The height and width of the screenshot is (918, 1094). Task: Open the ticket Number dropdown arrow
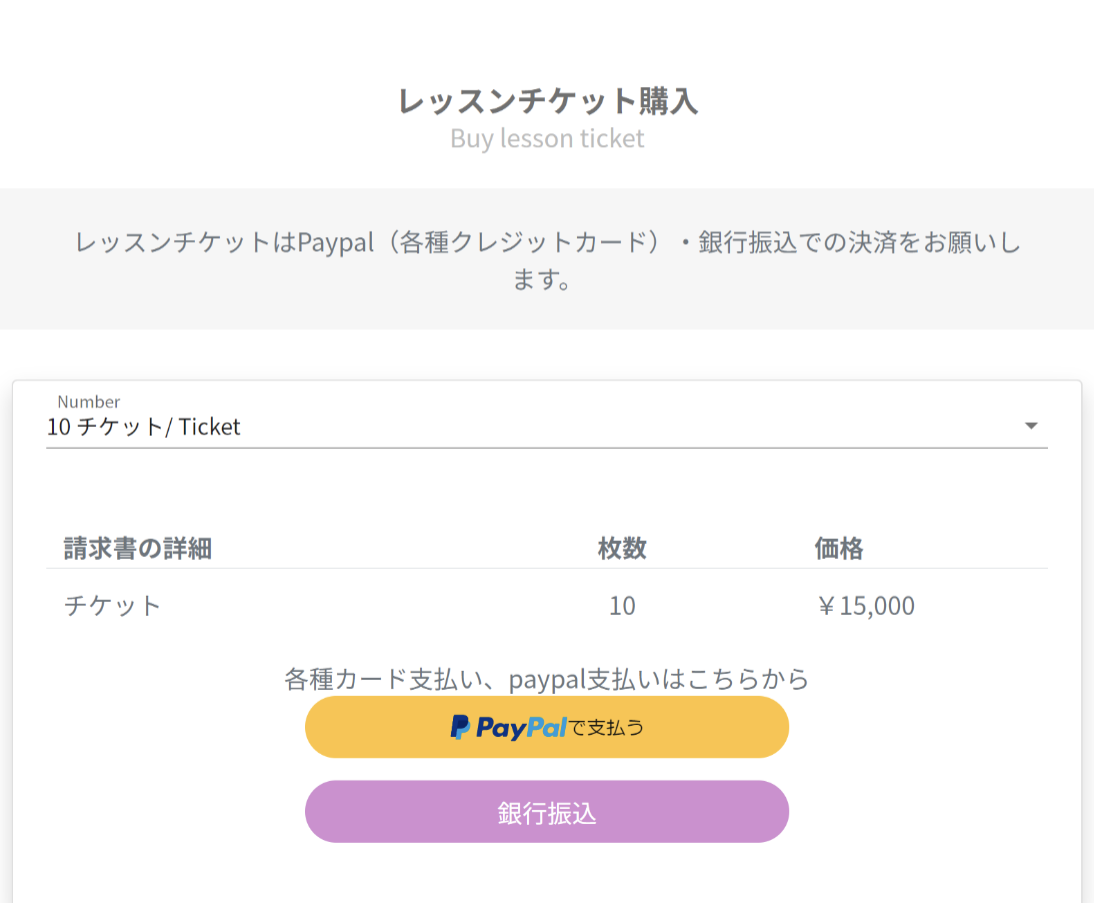pyautogui.click(x=1031, y=426)
